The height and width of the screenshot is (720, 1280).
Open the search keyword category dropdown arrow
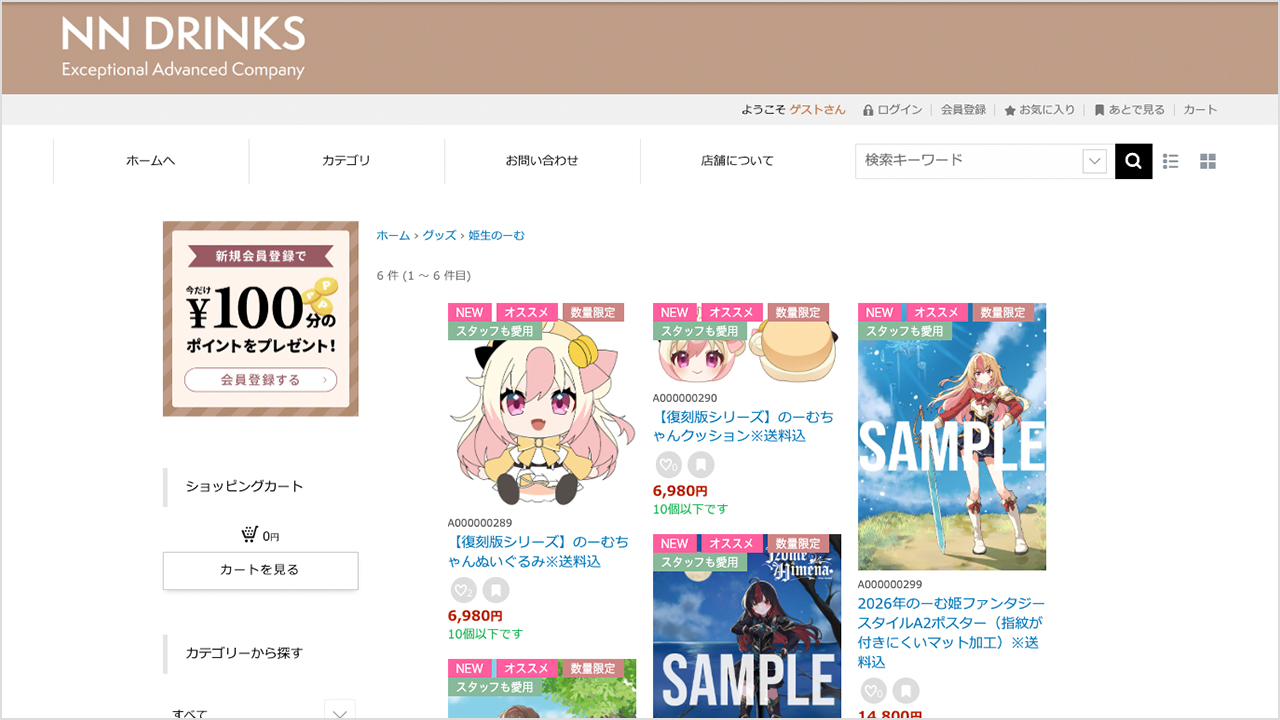click(x=1094, y=161)
